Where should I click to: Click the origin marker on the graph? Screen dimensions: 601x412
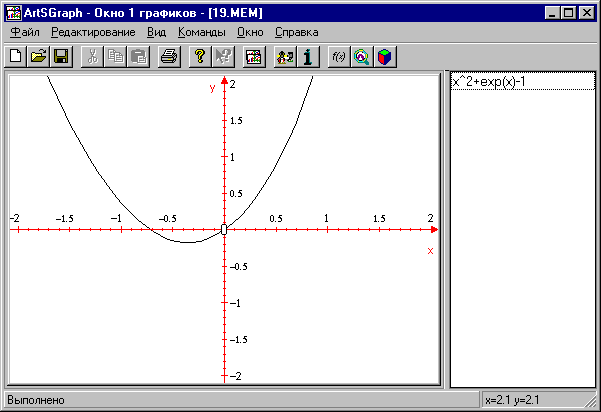pos(224,230)
